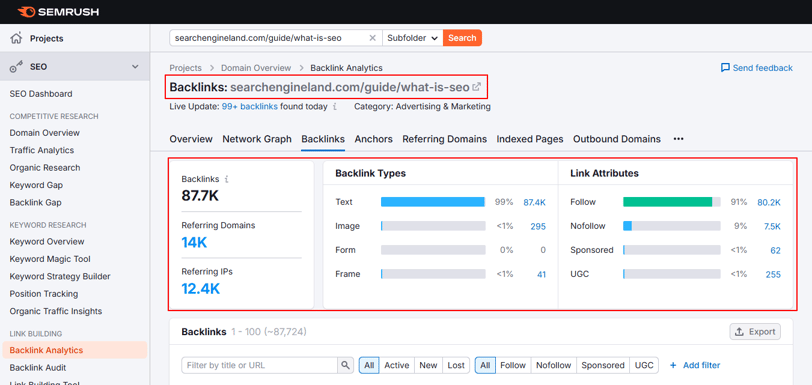Image resolution: width=812 pixels, height=385 pixels.
Task: Click the orange Search button
Action: (462, 38)
